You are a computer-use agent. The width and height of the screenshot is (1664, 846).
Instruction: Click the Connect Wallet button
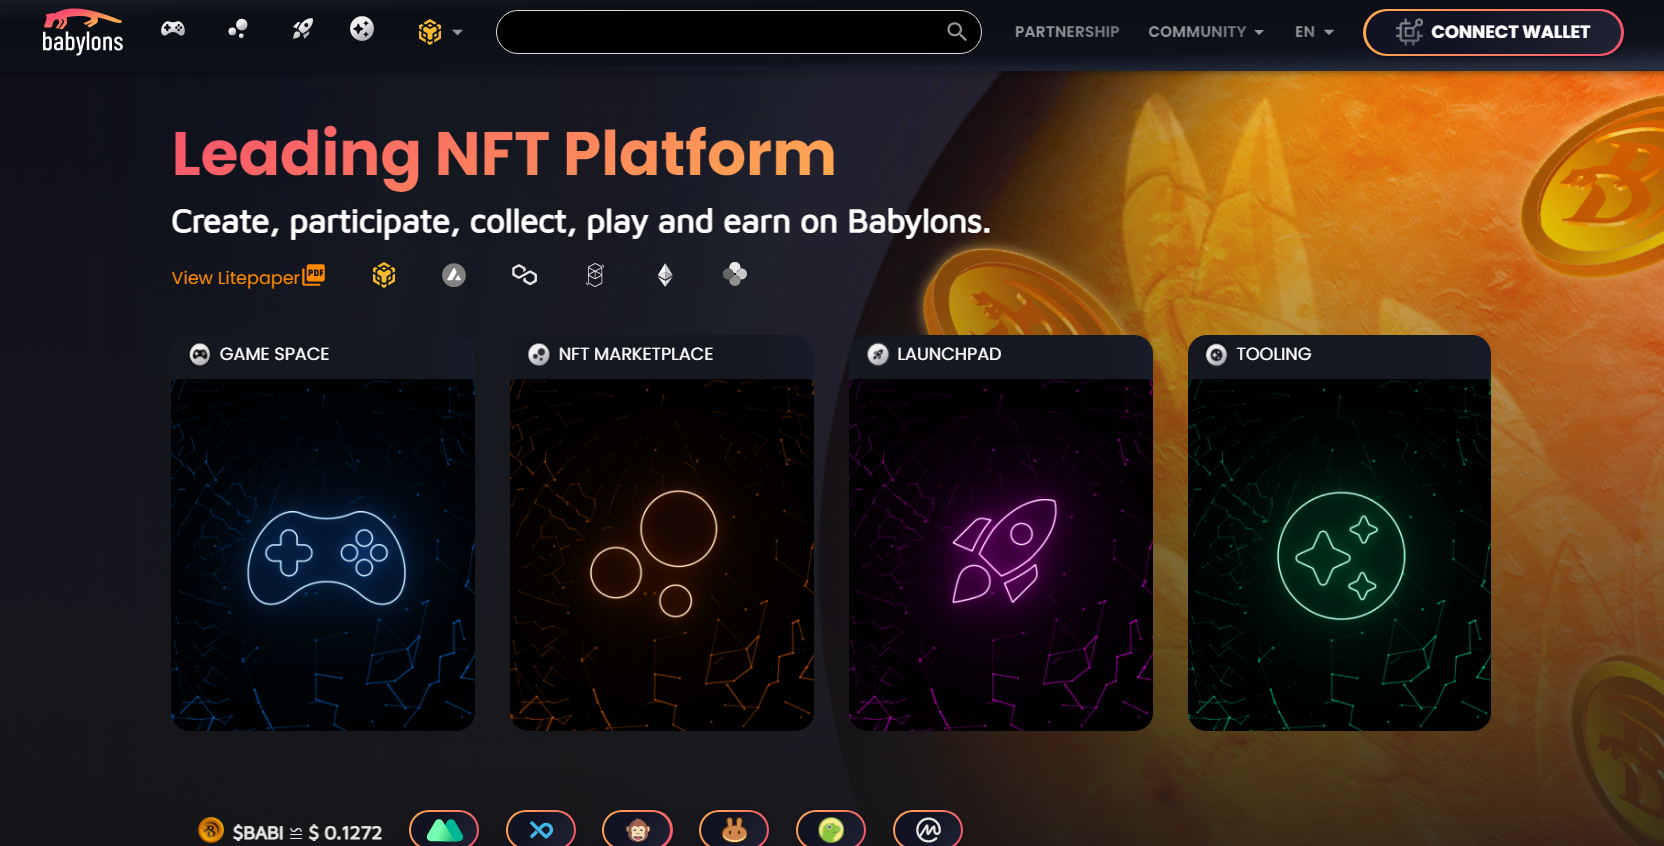point(1493,32)
